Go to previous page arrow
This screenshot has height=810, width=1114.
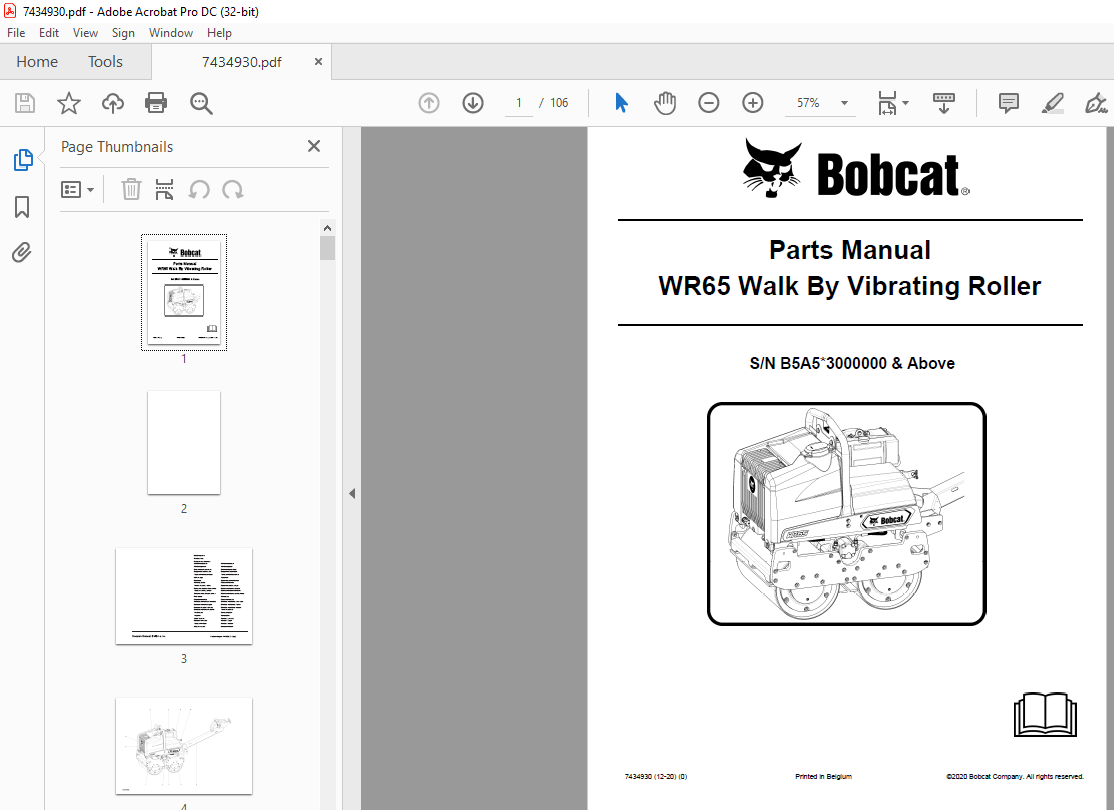point(428,103)
